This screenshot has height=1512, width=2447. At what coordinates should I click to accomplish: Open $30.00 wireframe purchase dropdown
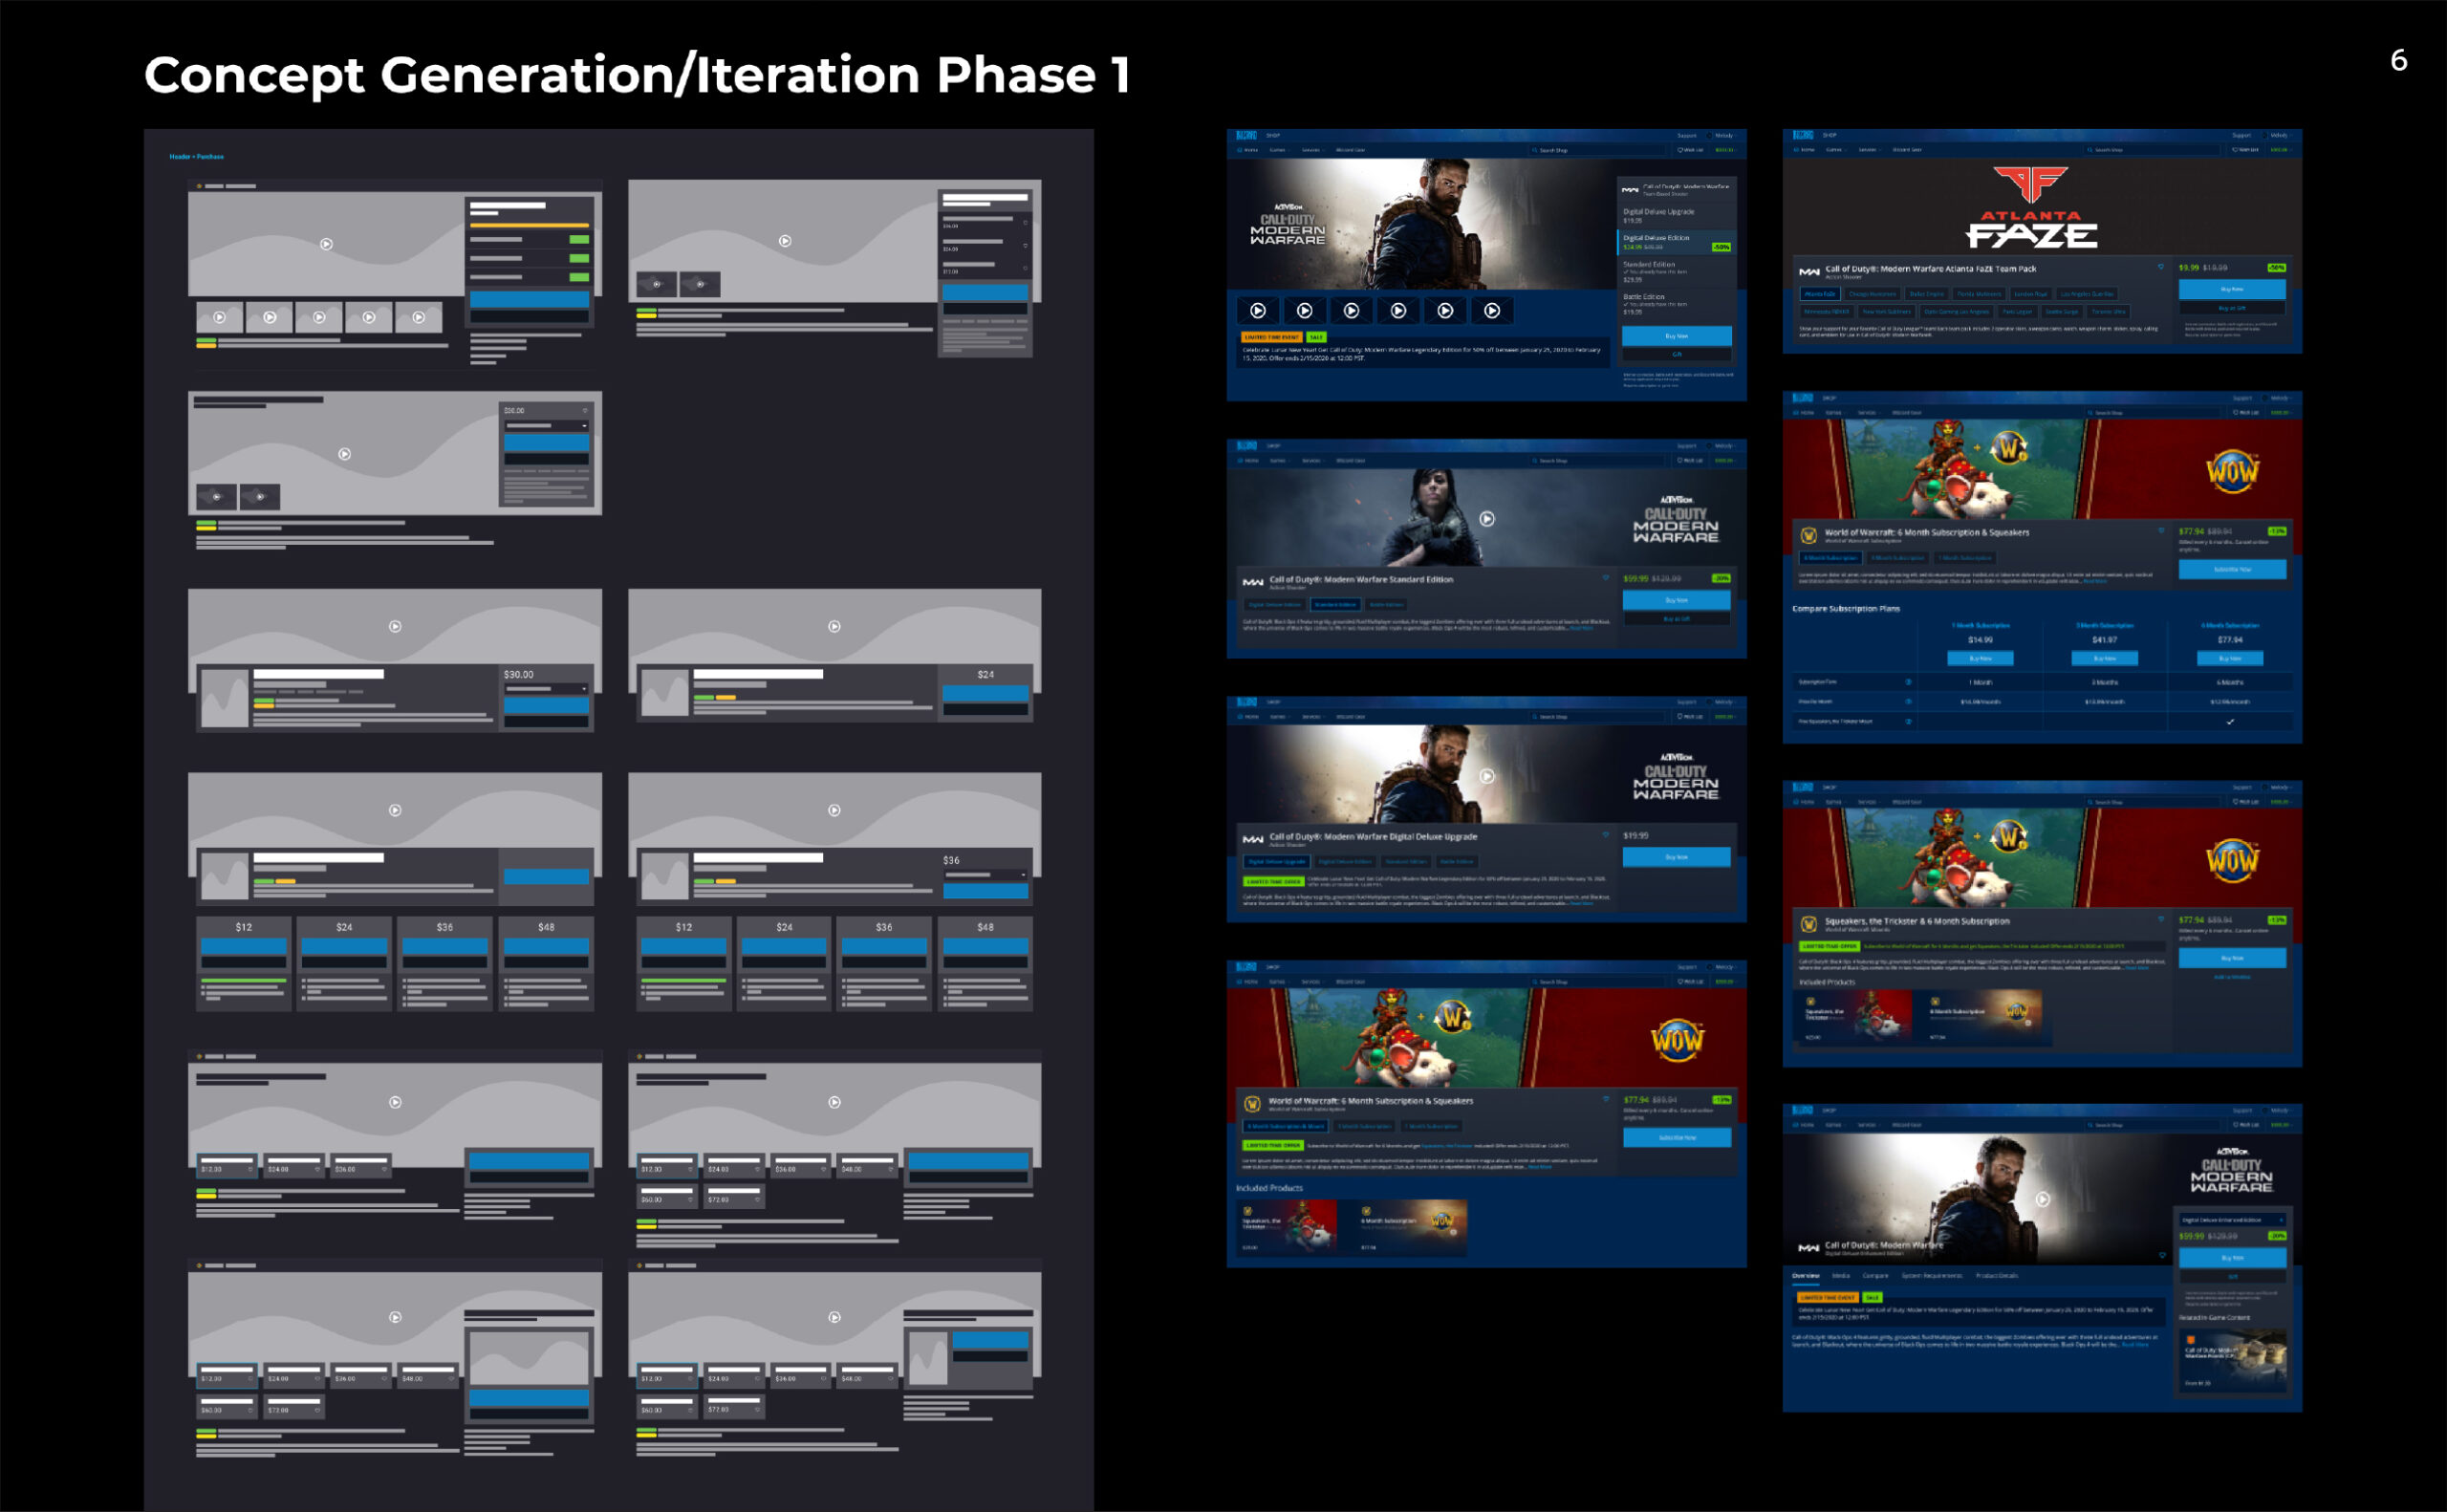pyautogui.click(x=547, y=690)
